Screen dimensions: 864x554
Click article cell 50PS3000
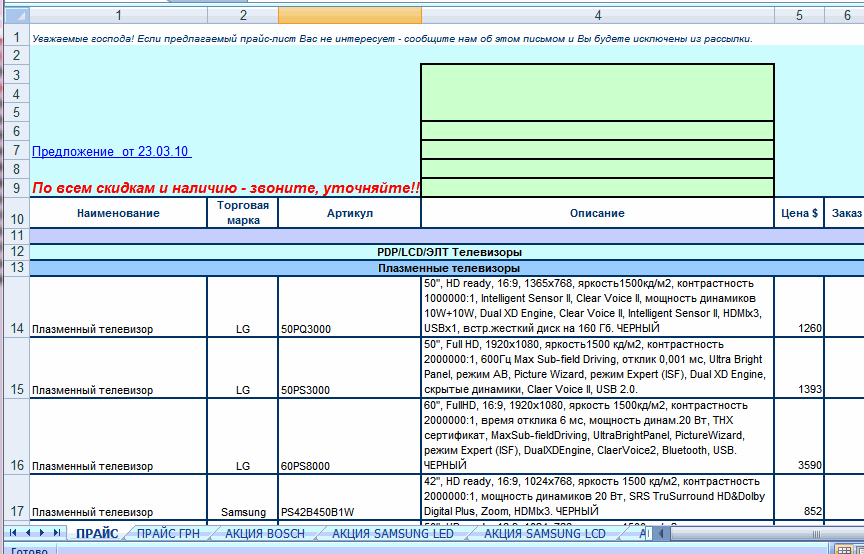350,368
